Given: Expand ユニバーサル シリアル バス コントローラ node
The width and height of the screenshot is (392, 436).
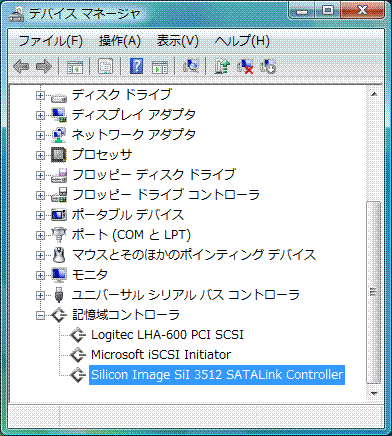Looking at the screenshot, I should [40, 295].
